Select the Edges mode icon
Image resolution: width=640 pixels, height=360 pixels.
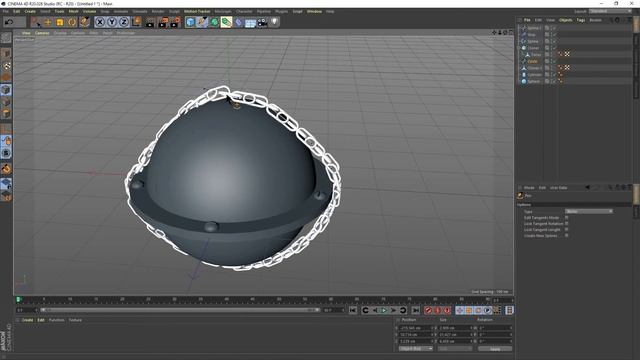point(6,102)
